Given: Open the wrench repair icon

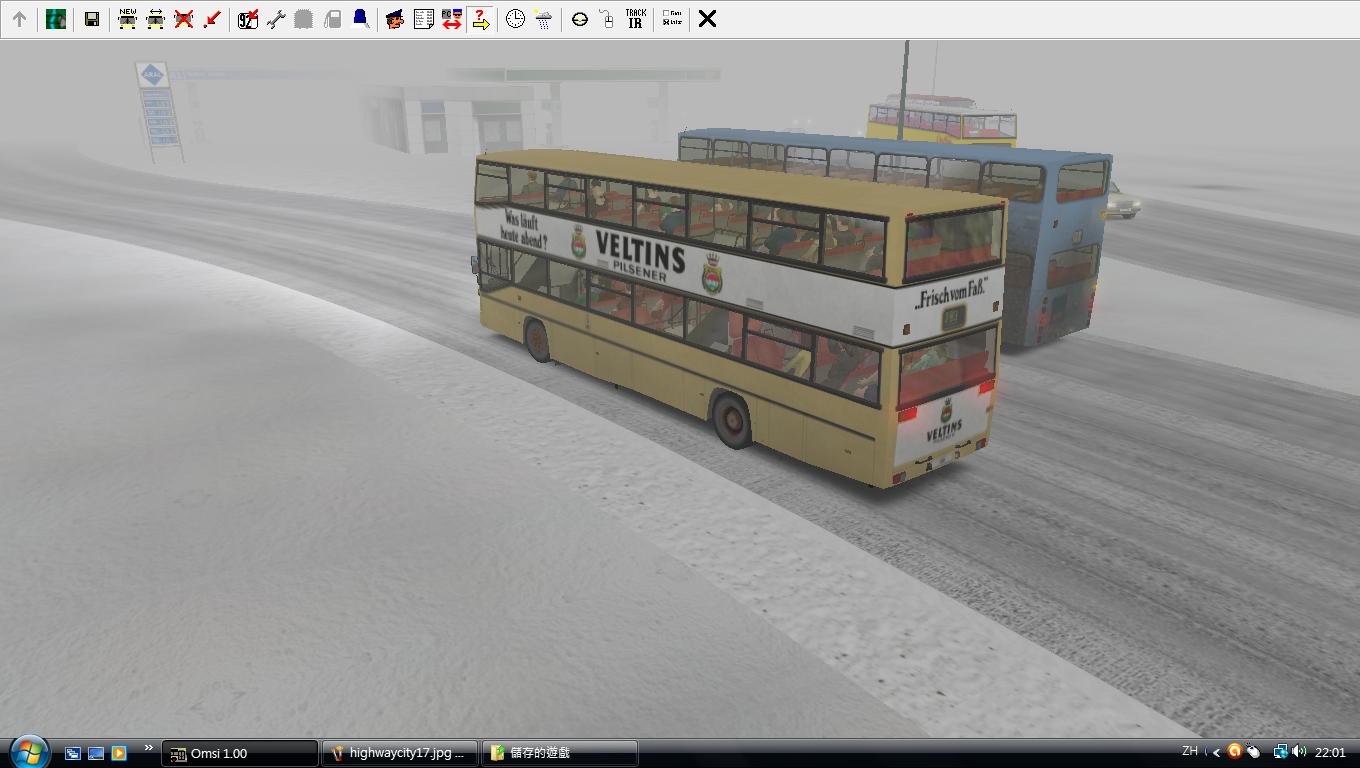Looking at the screenshot, I should pyautogui.click(x=276, y=19).
